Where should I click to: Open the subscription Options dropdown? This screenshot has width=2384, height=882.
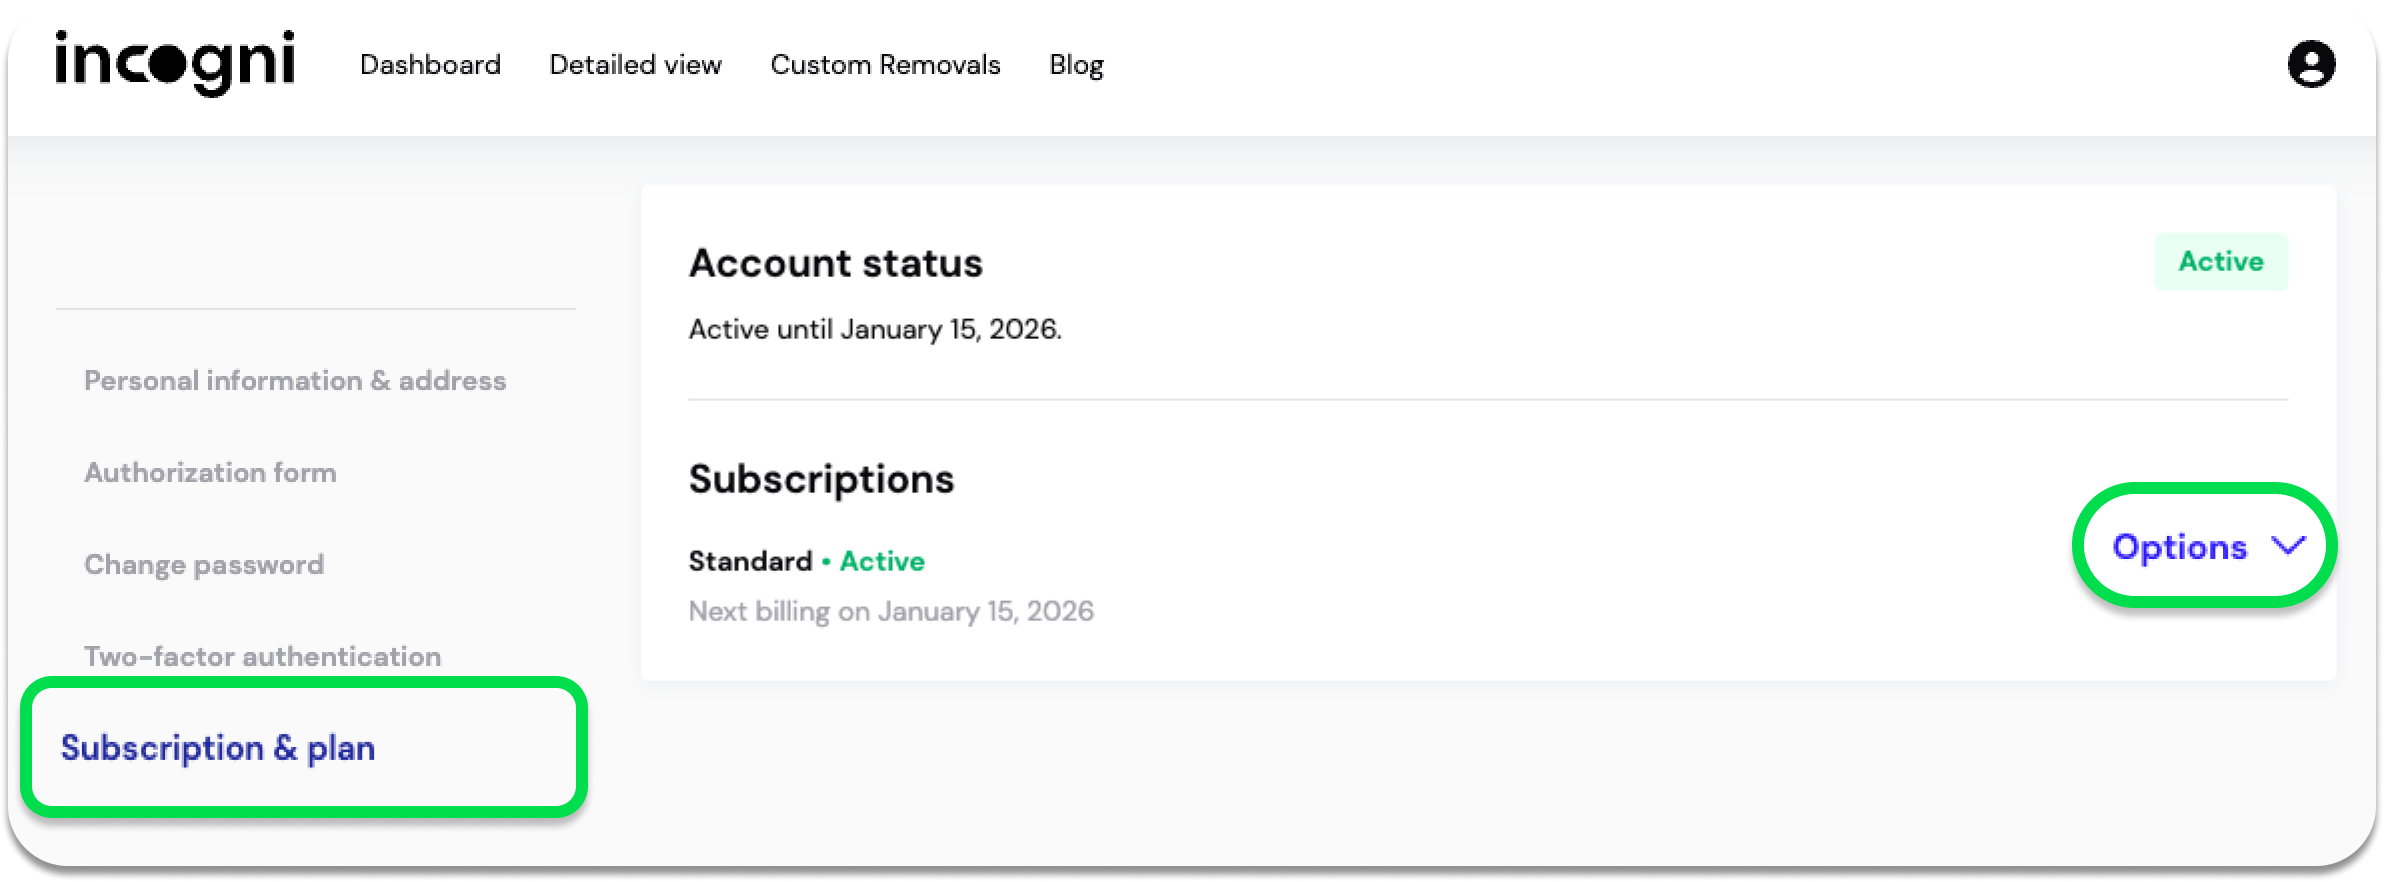[x=2180, y=547]
